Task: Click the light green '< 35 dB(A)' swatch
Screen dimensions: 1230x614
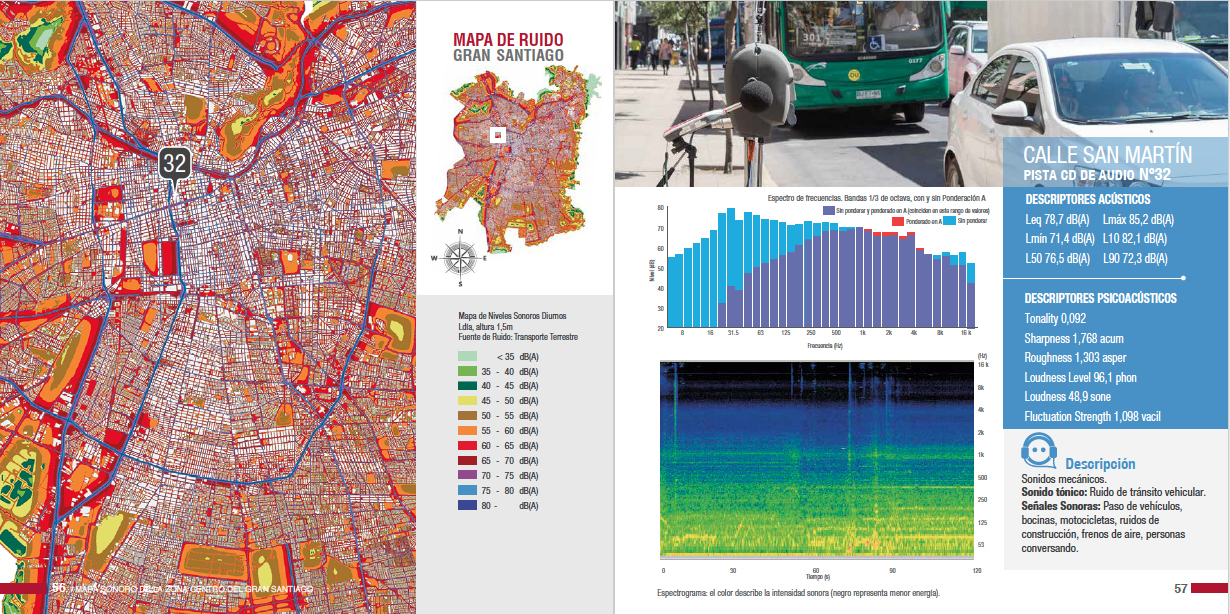Action: (x=467, y=356)
